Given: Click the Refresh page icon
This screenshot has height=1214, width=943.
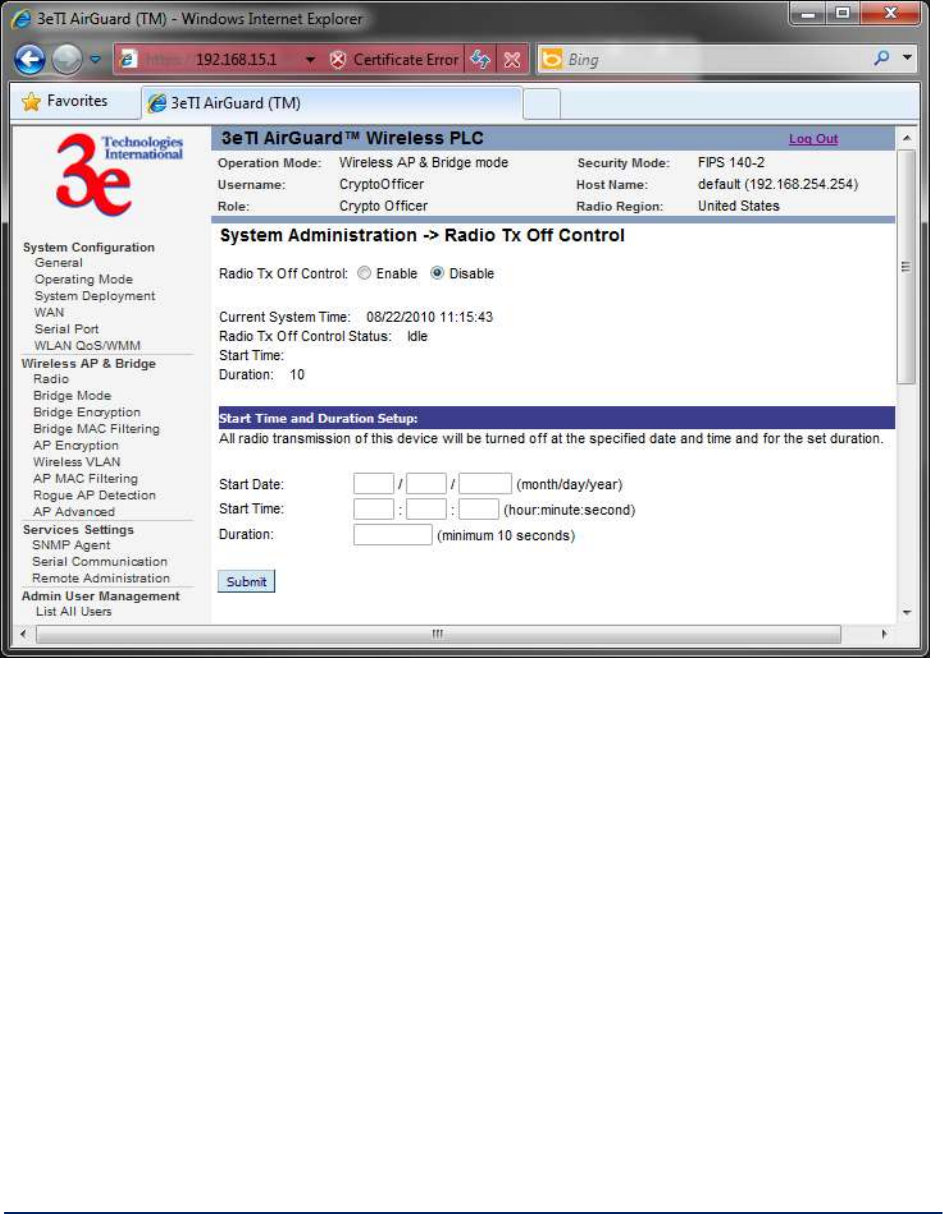Looking at the screenshot, I should (478, 59).
